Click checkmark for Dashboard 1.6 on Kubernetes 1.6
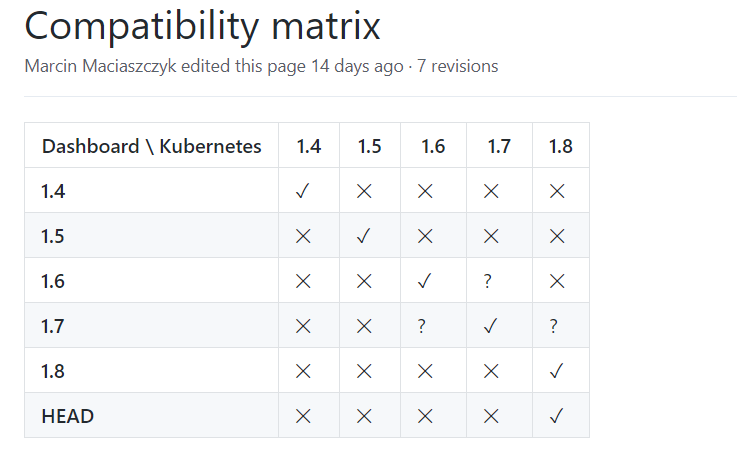This screenshot has width=737, height=460. pos(424,281)
